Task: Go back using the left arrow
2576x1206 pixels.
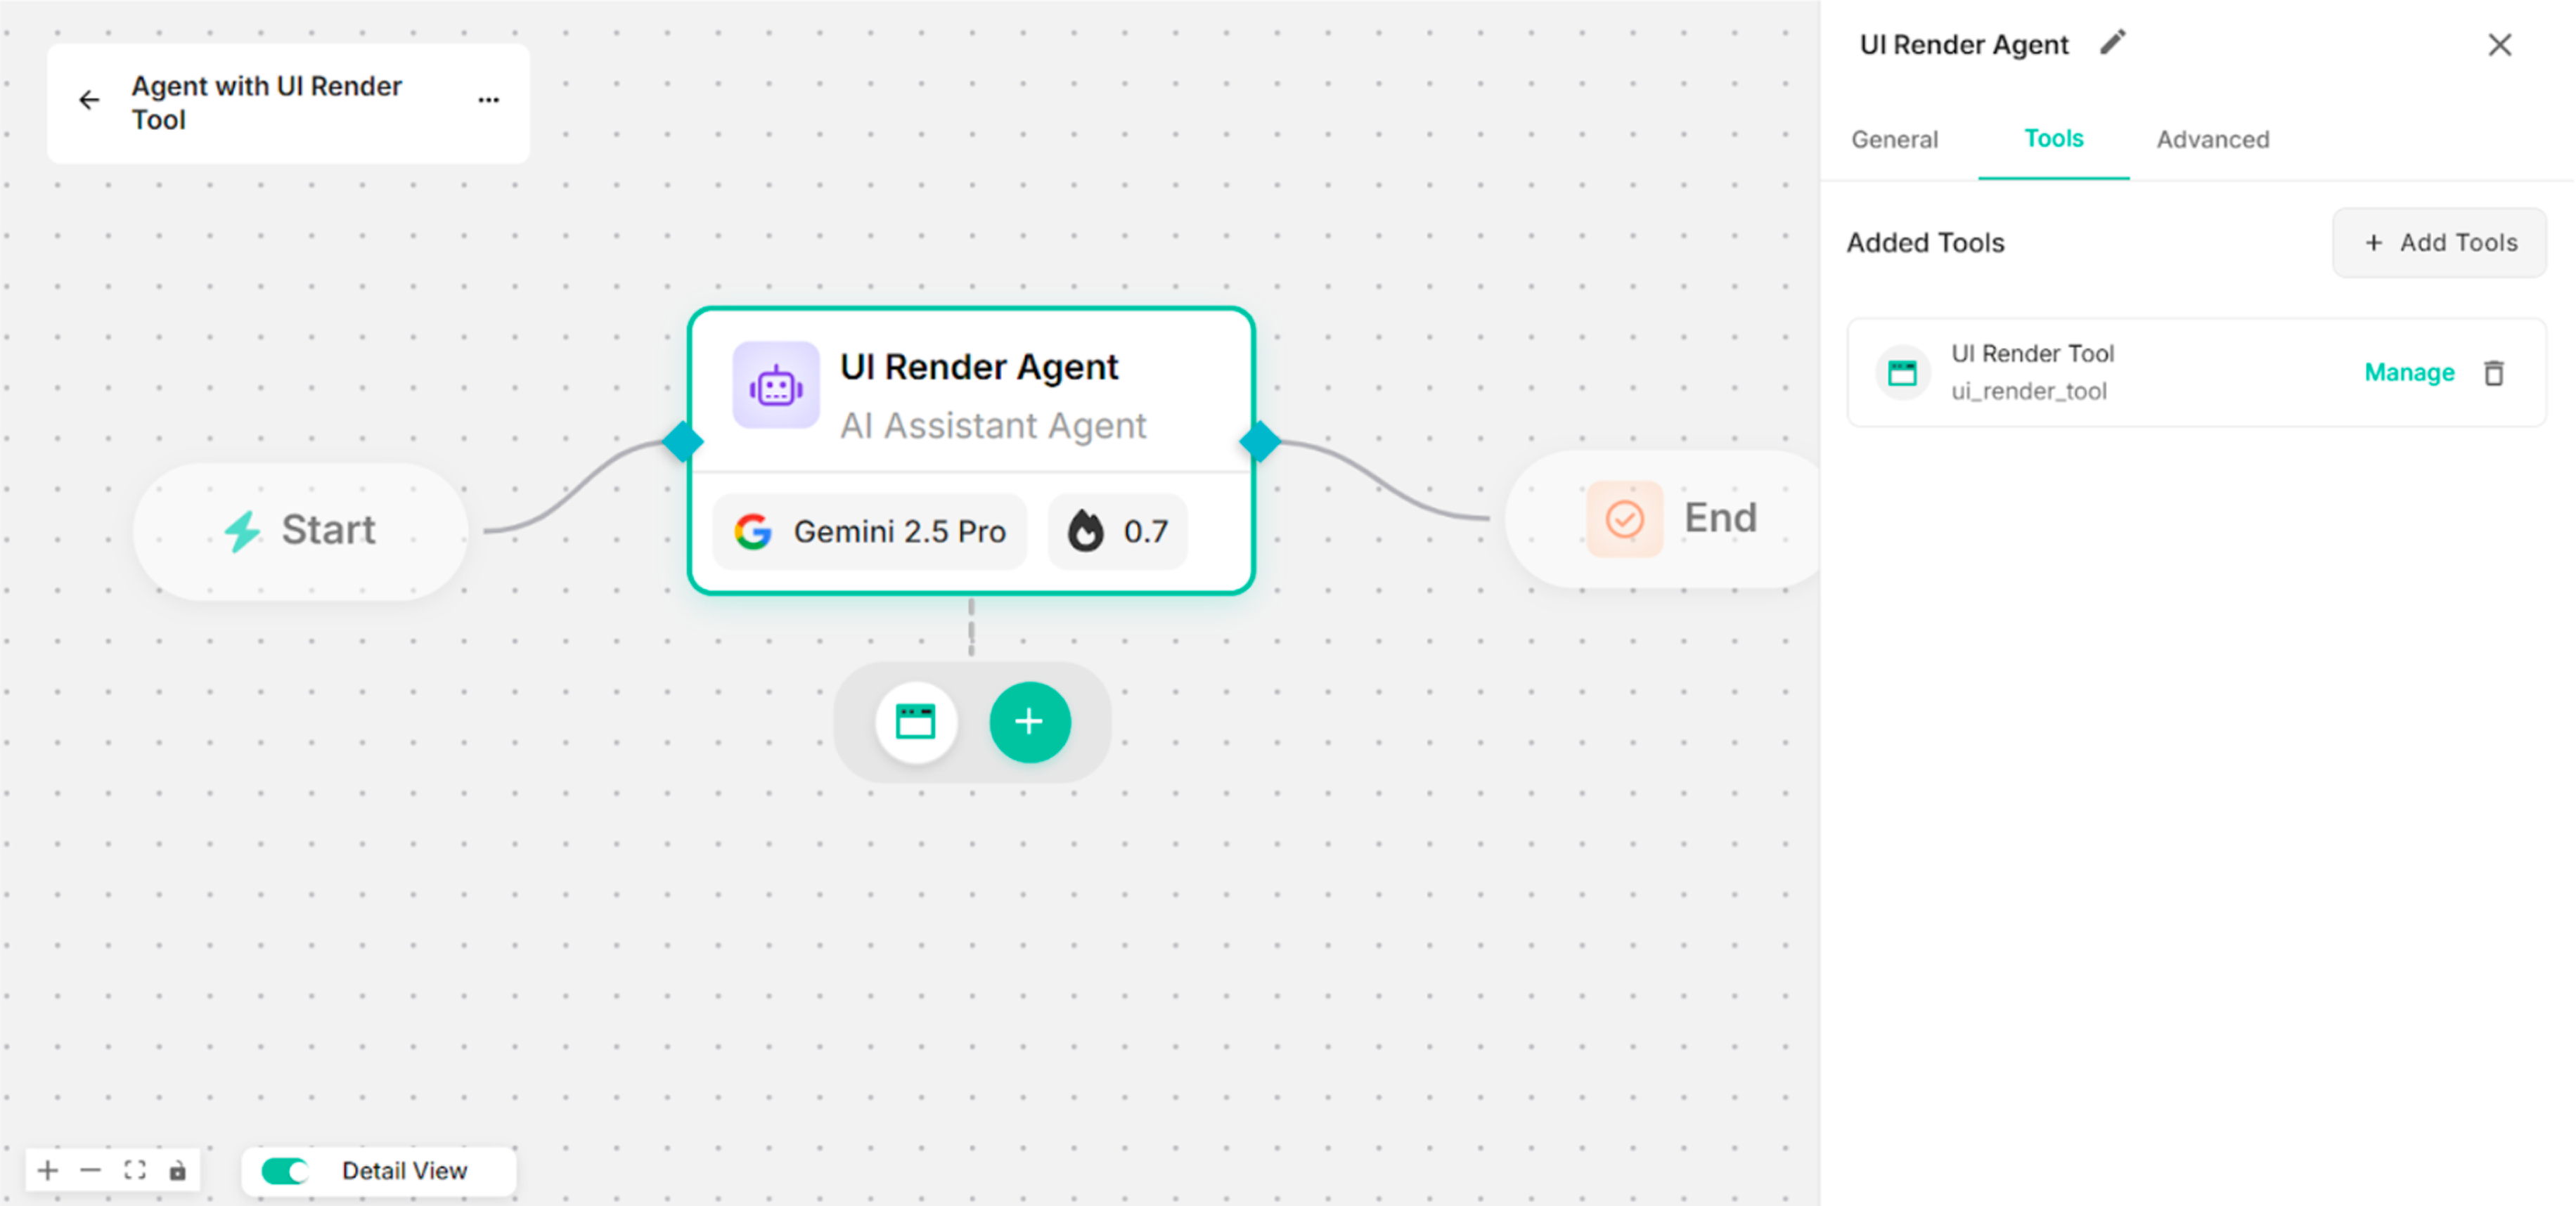Action: tap(89, 100)
